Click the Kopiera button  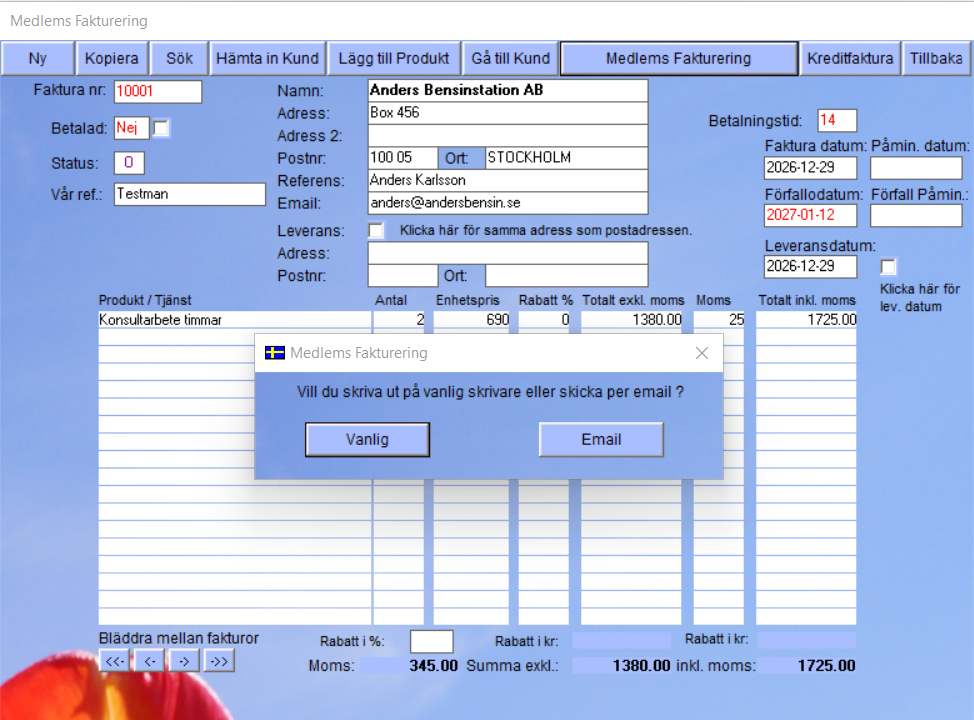point(112,58)
